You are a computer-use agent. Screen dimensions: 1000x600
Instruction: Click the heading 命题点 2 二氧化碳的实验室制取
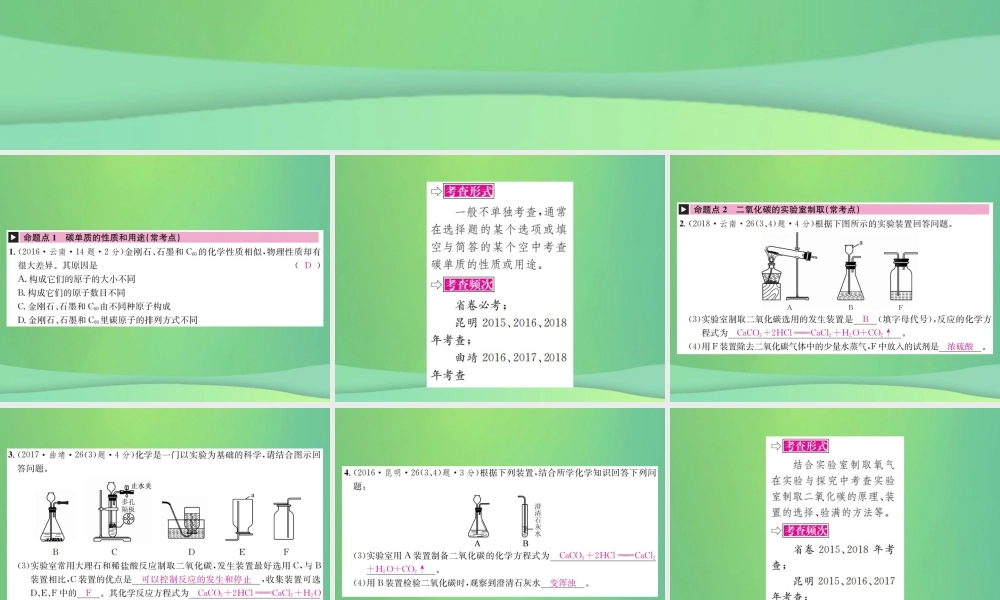click(x=776, y=209)
